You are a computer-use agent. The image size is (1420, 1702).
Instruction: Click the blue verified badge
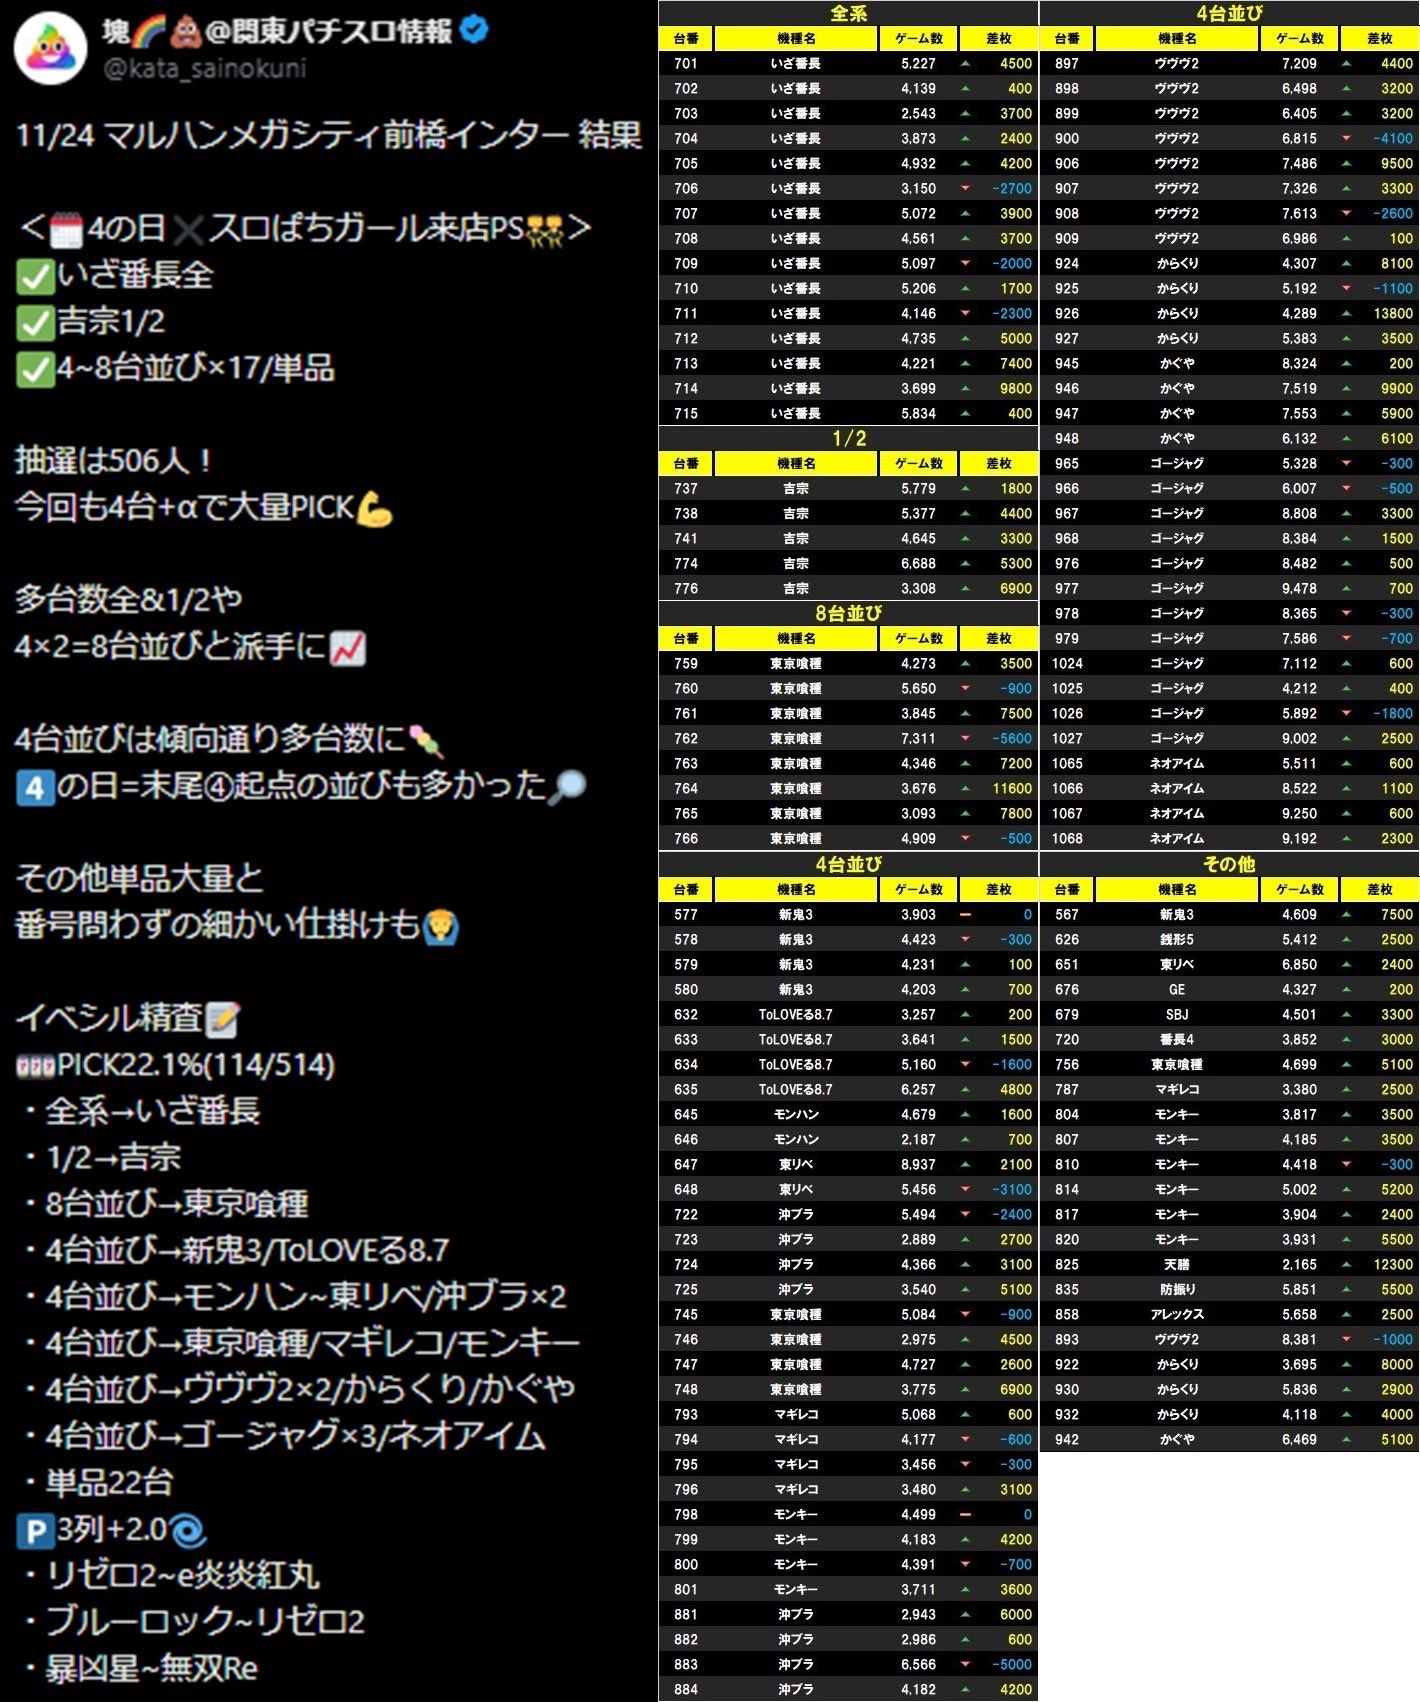[x=475, y=29]
